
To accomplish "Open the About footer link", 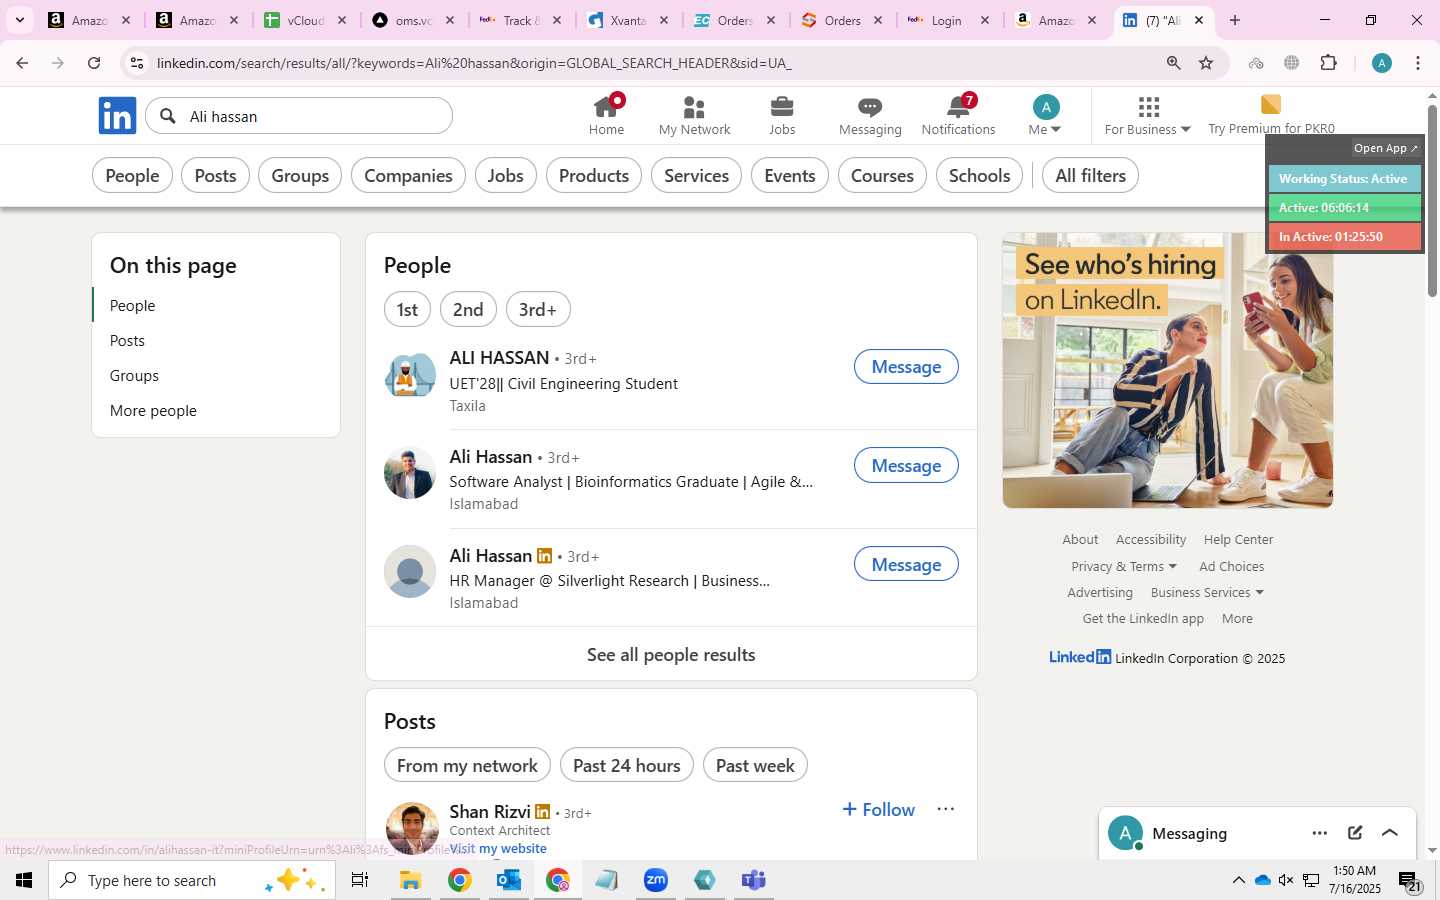I will (1080, 540).
